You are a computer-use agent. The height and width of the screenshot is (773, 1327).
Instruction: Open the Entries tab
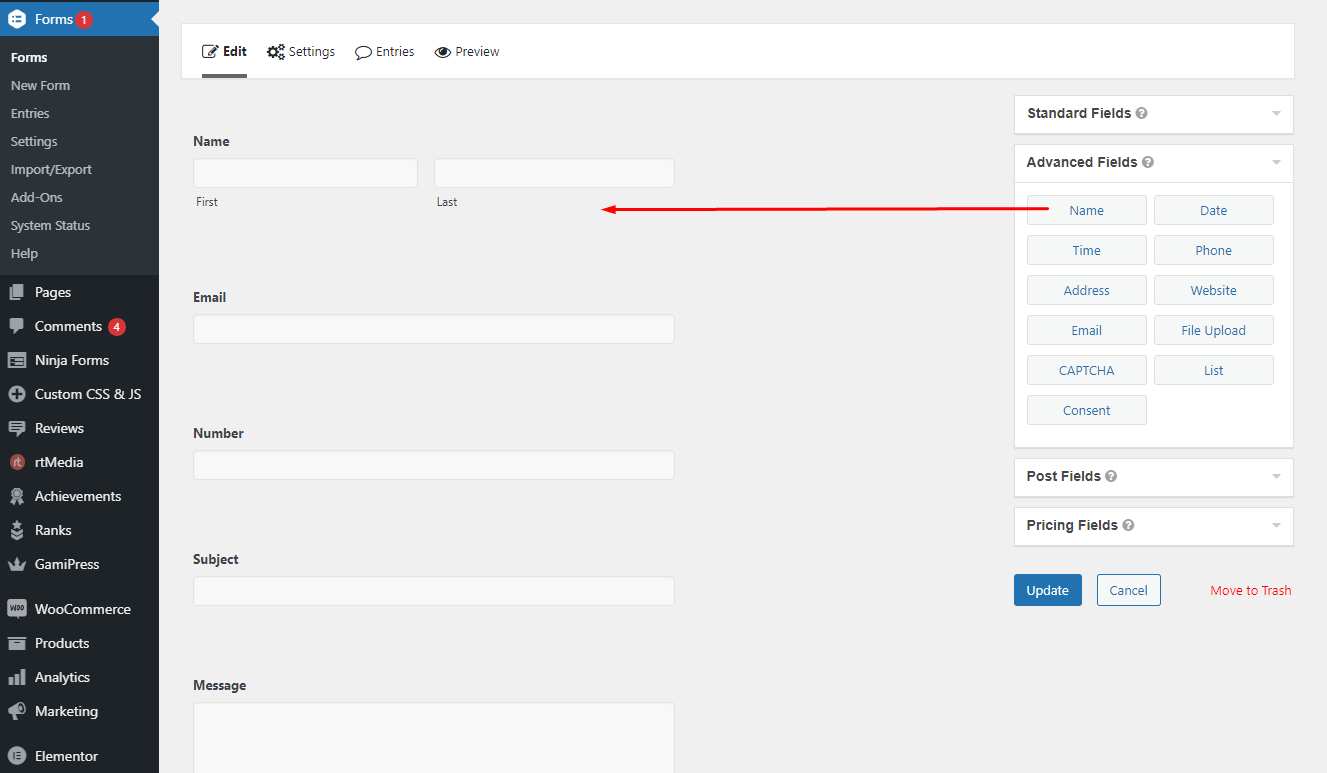(385, 52)
